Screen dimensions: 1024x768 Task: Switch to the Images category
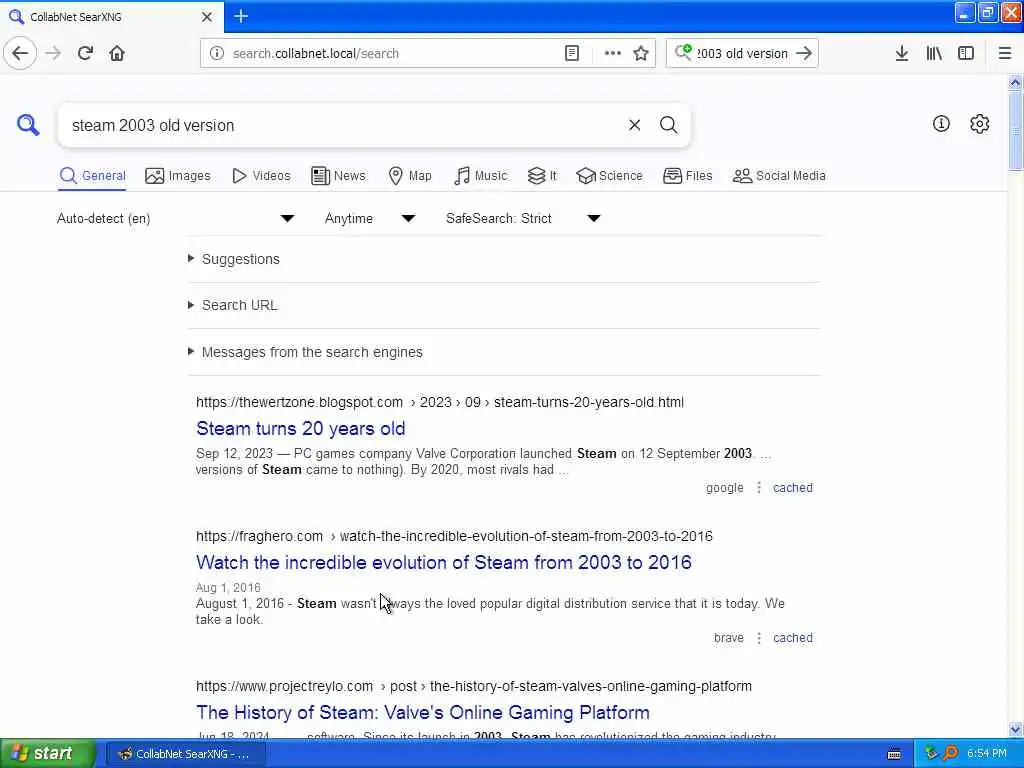tap(178, 176)
